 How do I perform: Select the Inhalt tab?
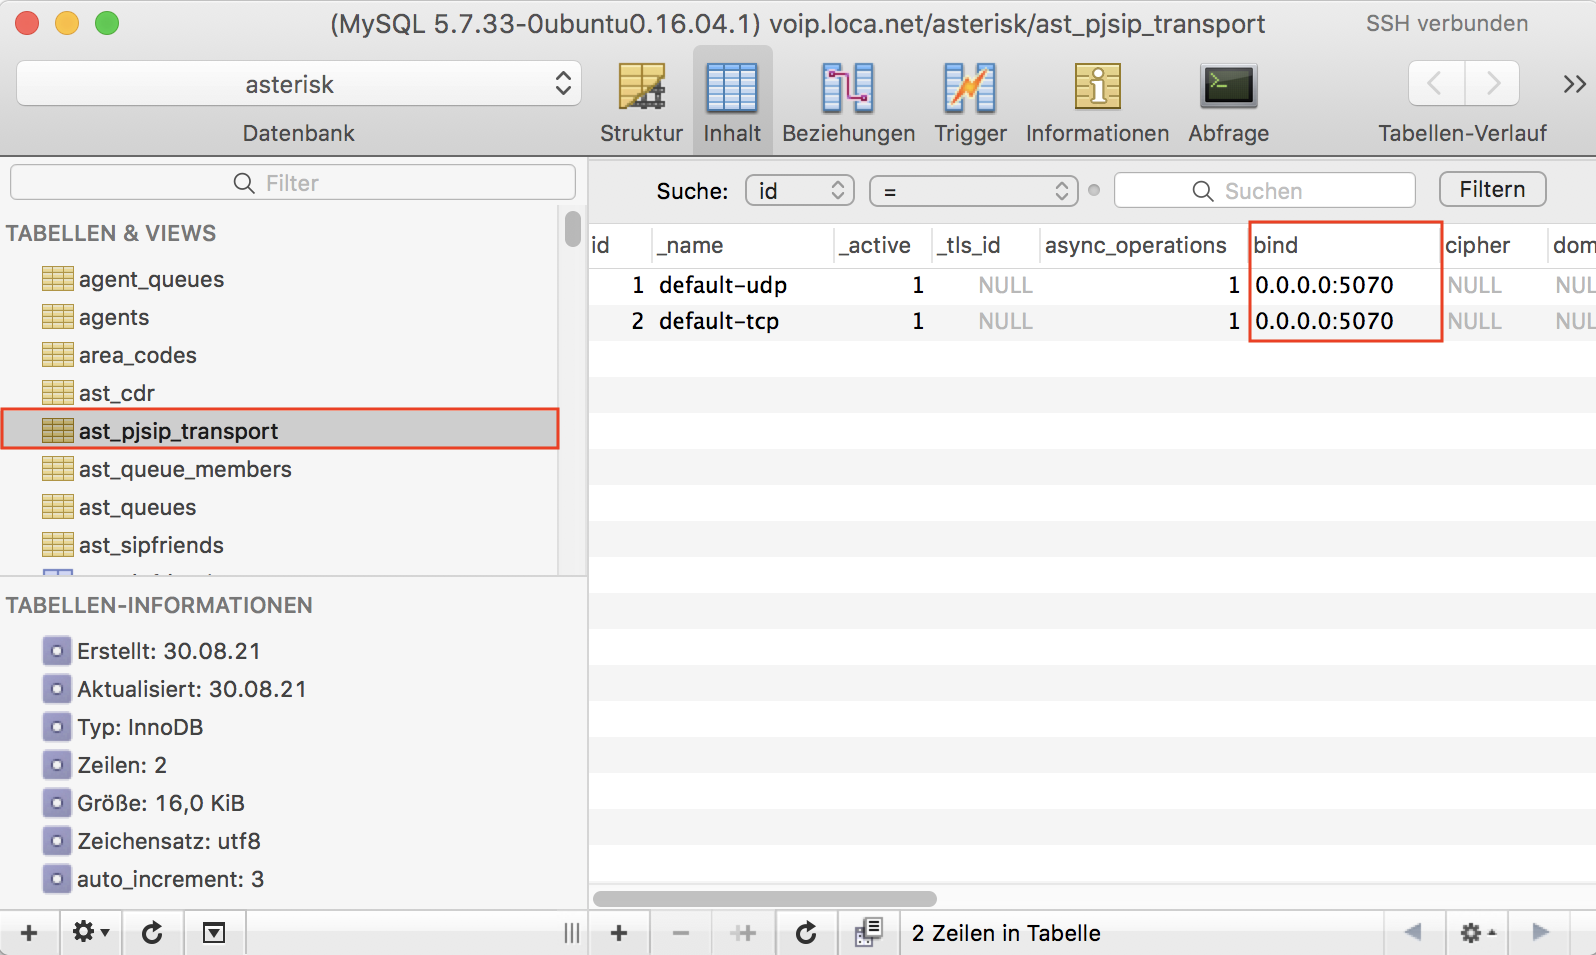[x=732, y=102]
